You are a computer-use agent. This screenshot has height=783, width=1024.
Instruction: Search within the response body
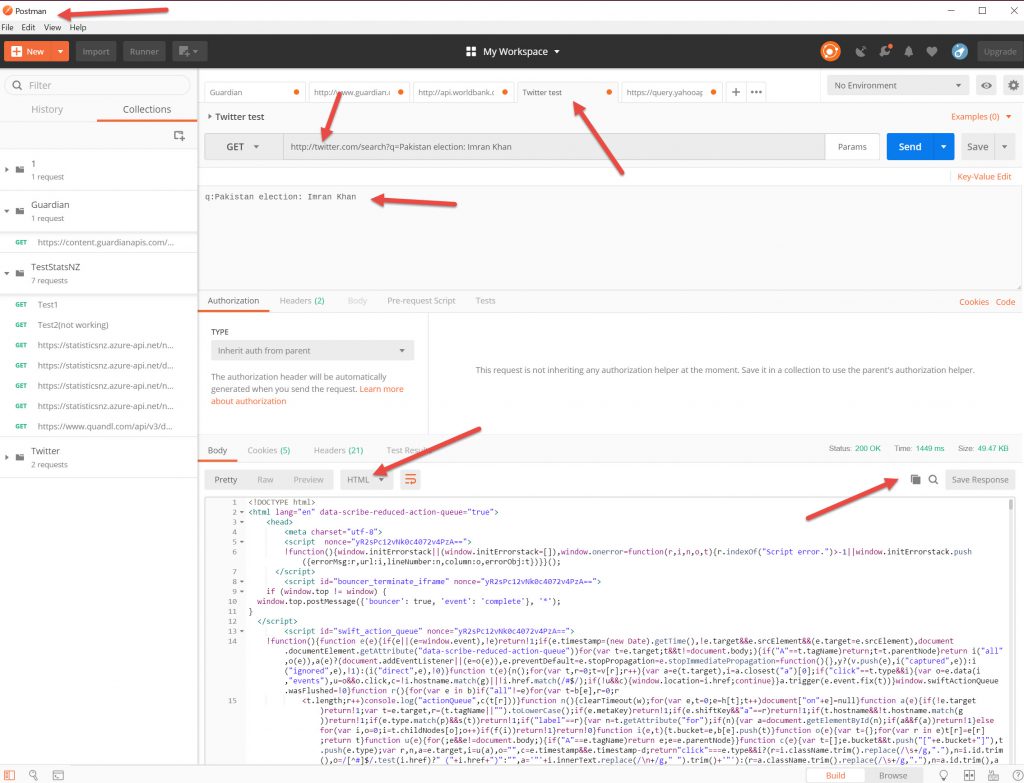[x=933, y=480]
